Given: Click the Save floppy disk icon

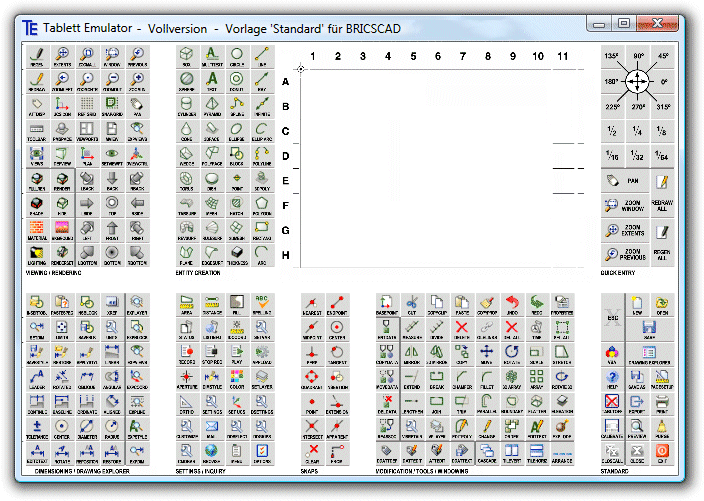Looking at the screenshot, I should click(x=650, y=330).
